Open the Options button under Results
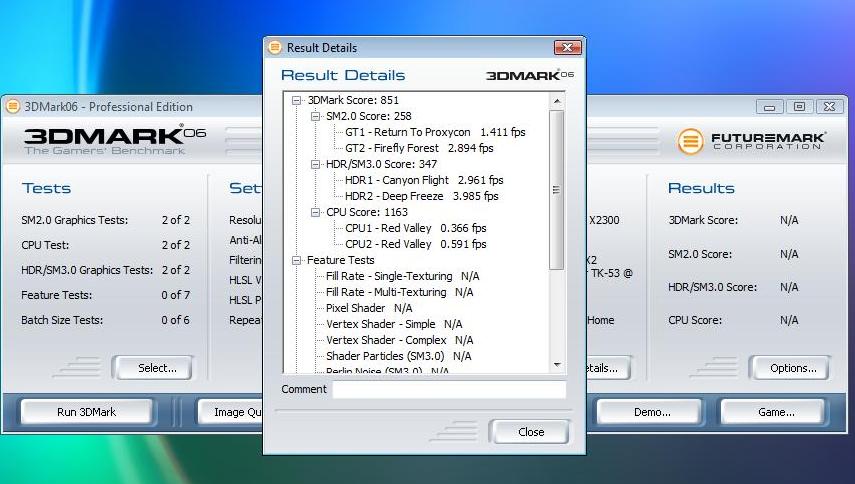Screen dimensions: 855x484 click(x=793, y=368)
